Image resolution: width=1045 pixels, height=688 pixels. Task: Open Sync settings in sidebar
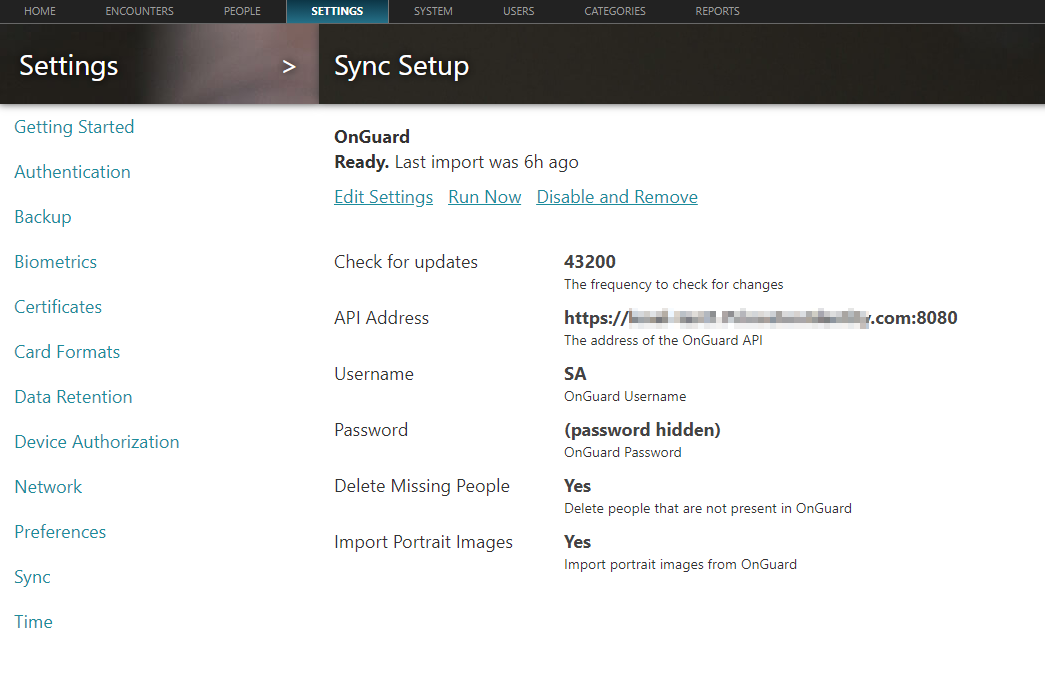click(32, 577)
